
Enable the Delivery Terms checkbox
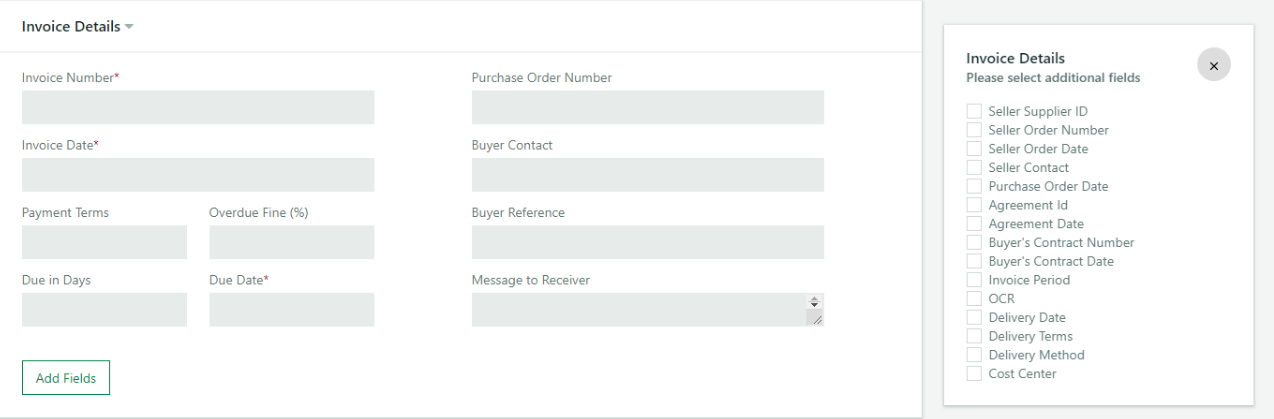[x=974, y=336]
